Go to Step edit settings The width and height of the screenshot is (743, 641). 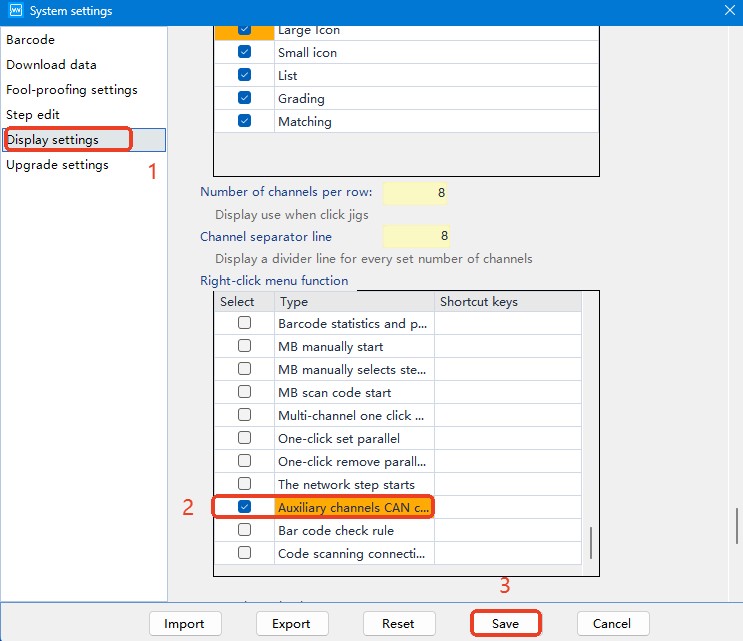(33, 115)
